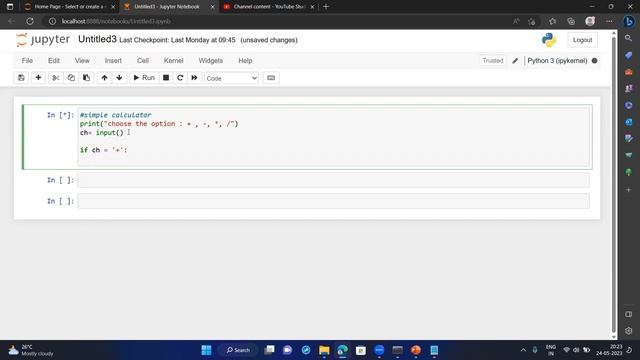Interrupt the kernel stop icon
The width and height of the screenshot is (640, 360).
pyautogui.click(x=166, y=78)
